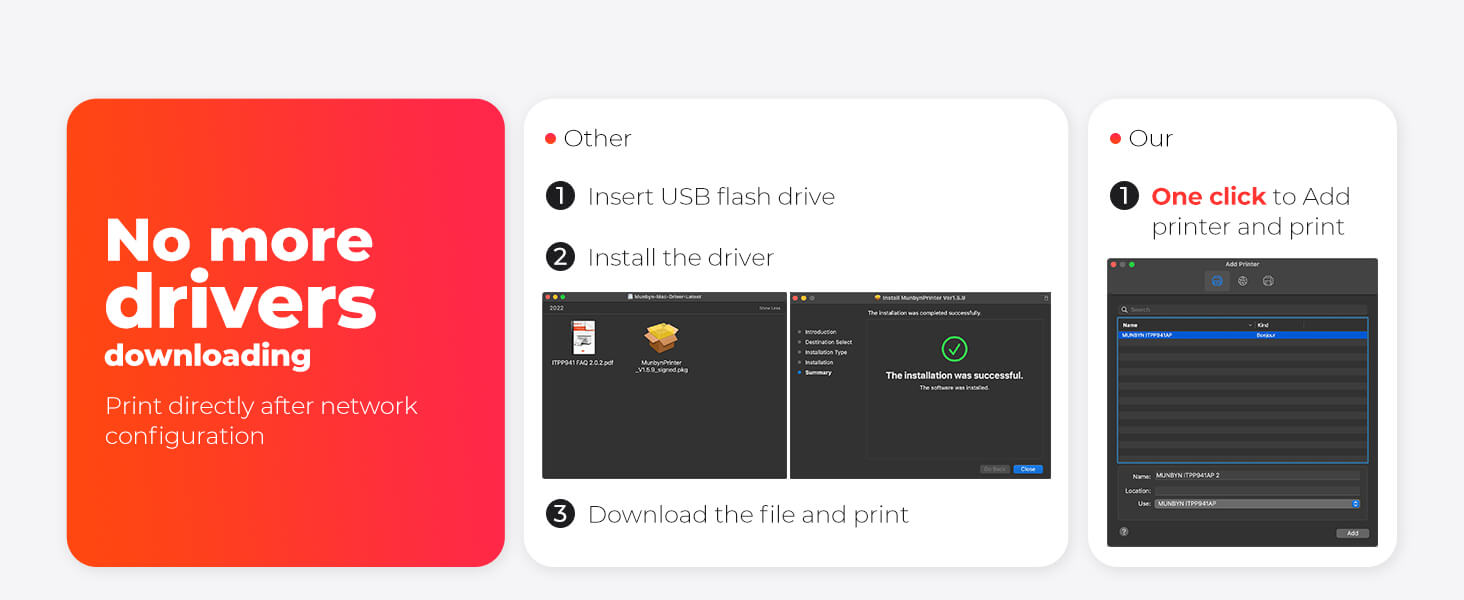Open the MunbynPrinter signed.pkg installer package
Screen dimensions: 1464x600
661,340
